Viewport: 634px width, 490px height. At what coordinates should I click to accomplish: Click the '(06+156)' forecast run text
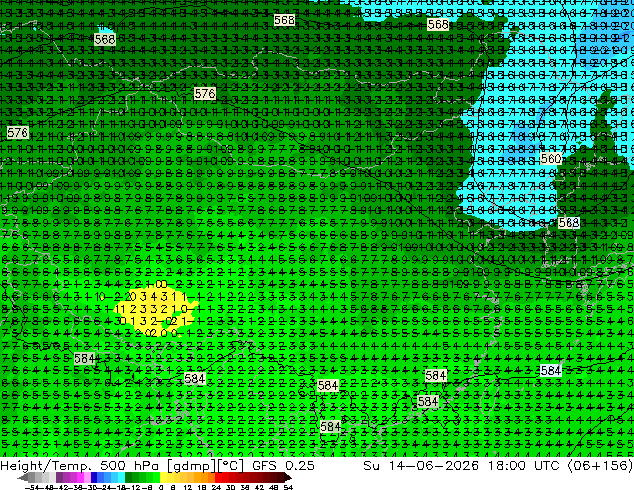tap(600, 466)
